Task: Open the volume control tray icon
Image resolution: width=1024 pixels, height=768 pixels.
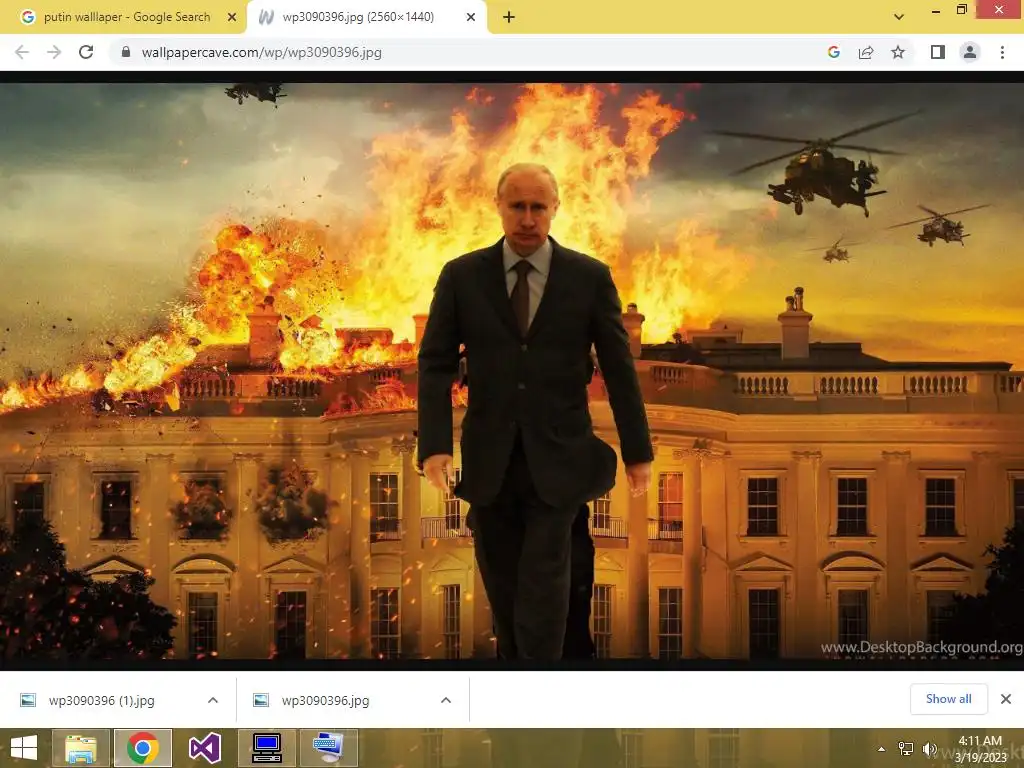Action: click(x=930, y=749)
